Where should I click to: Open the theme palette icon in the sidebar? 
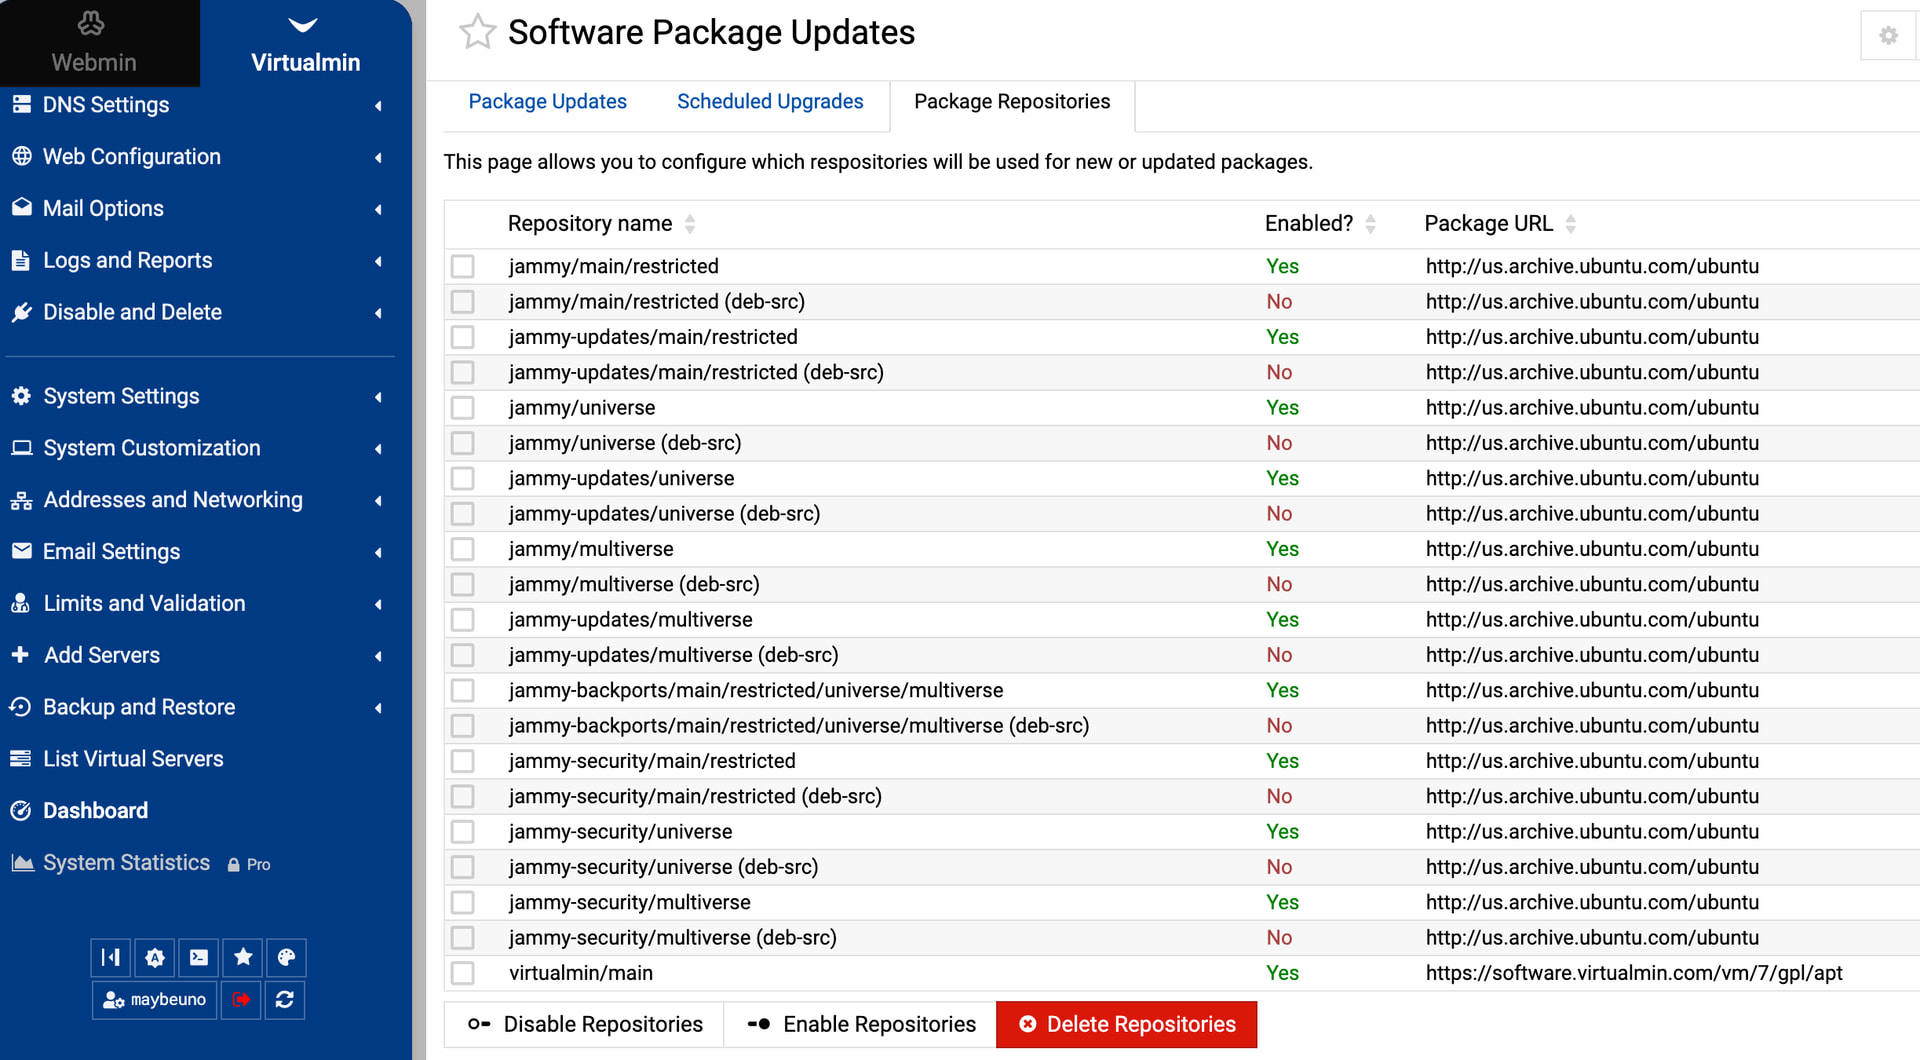pos(286,957)
